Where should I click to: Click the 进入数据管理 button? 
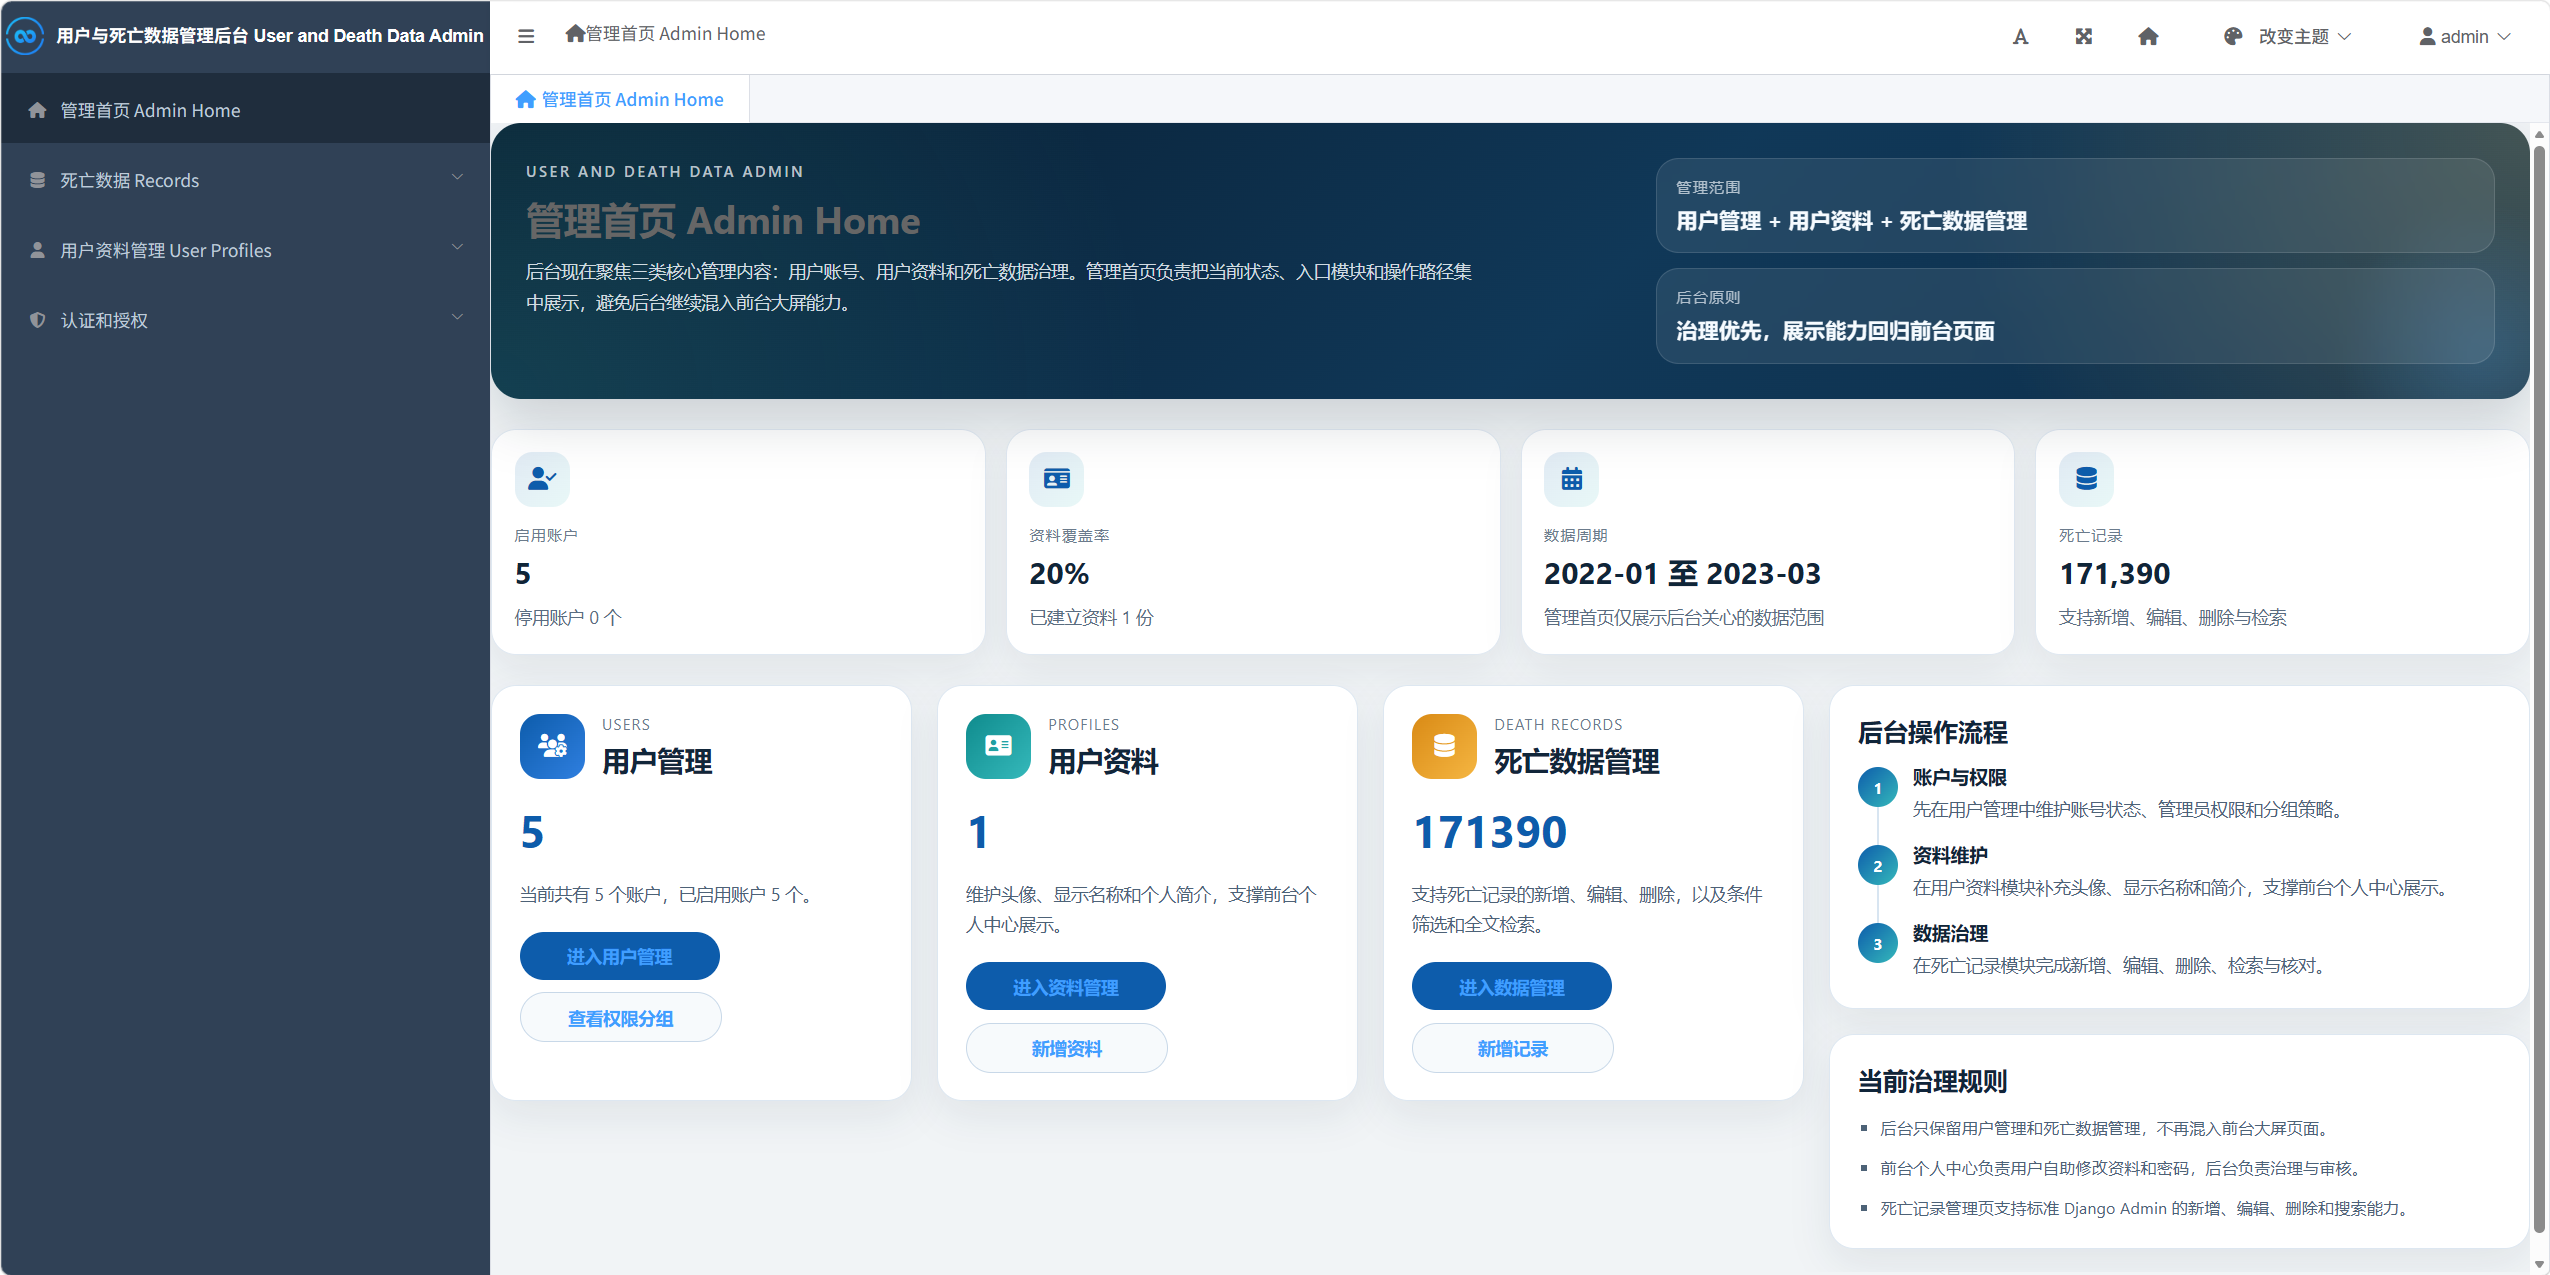click(1511, 987)
